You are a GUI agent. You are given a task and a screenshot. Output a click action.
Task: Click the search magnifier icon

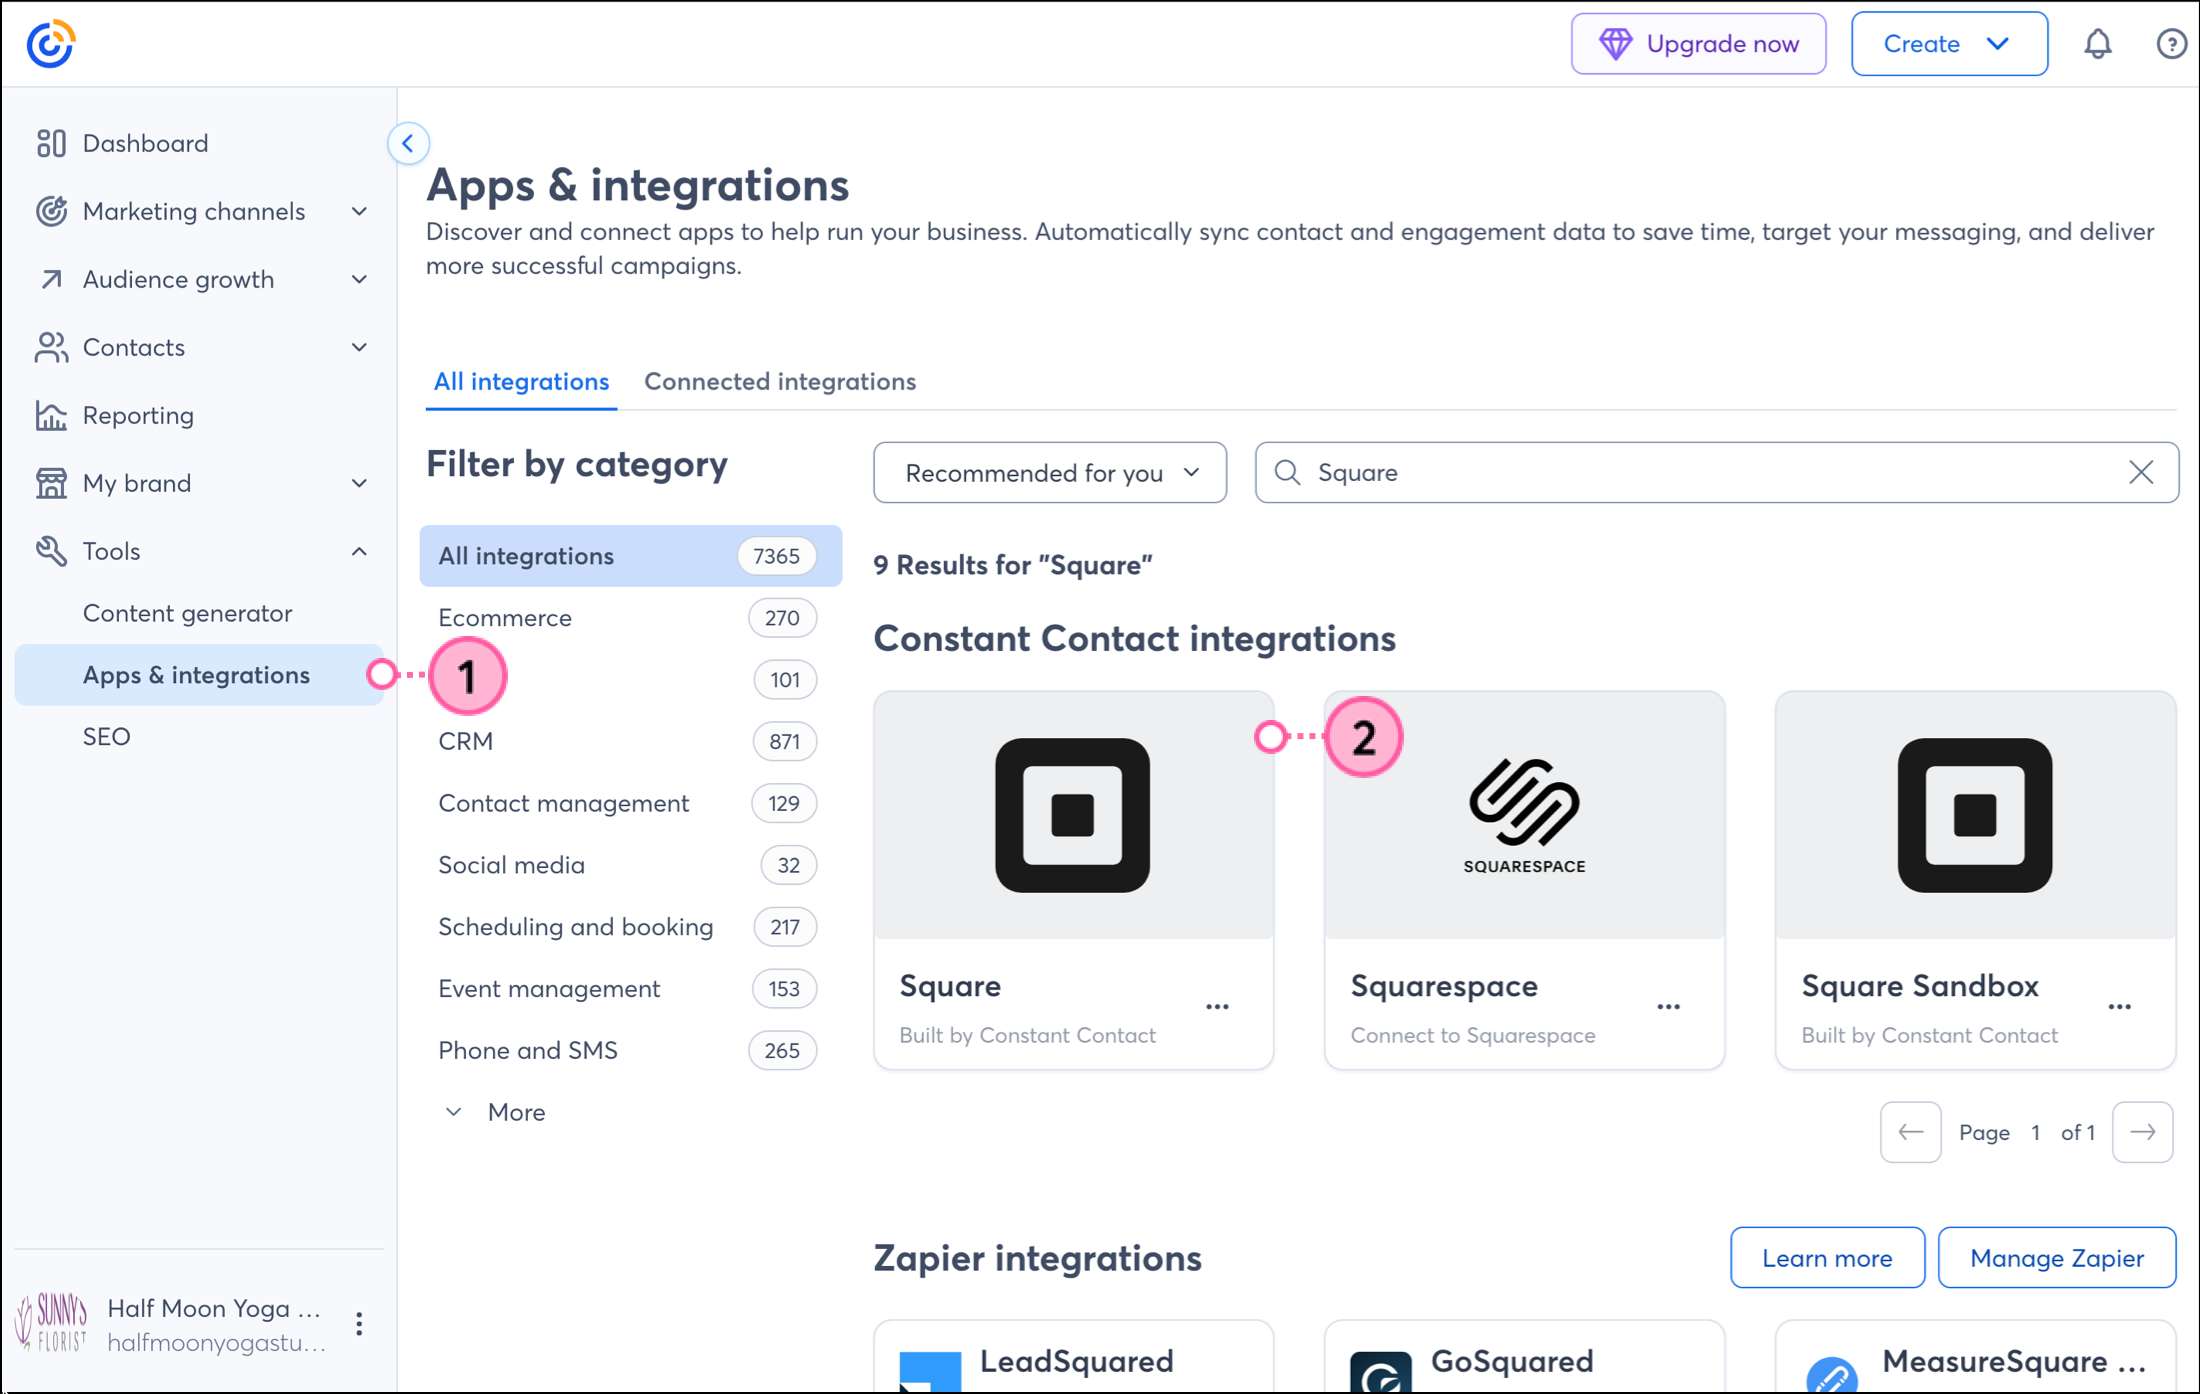pyautogui.click(x=1288, y=472)
